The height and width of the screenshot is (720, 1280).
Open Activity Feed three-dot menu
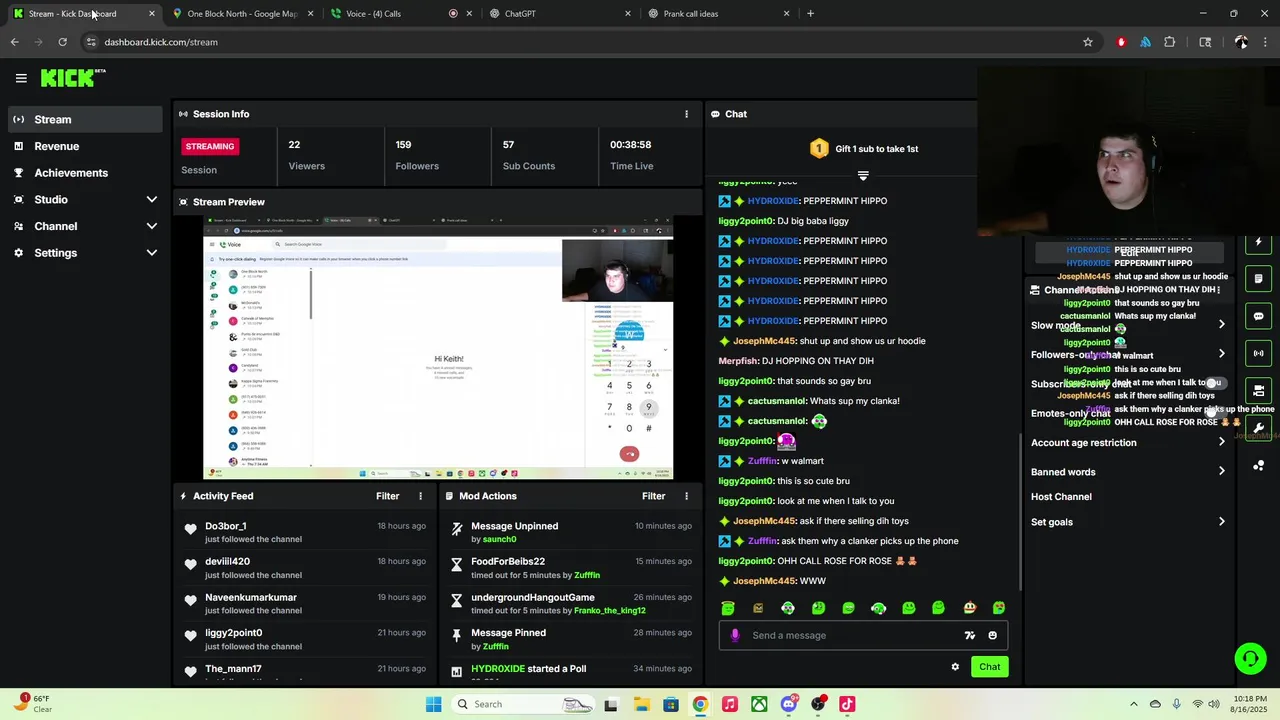tap(420, 496)
